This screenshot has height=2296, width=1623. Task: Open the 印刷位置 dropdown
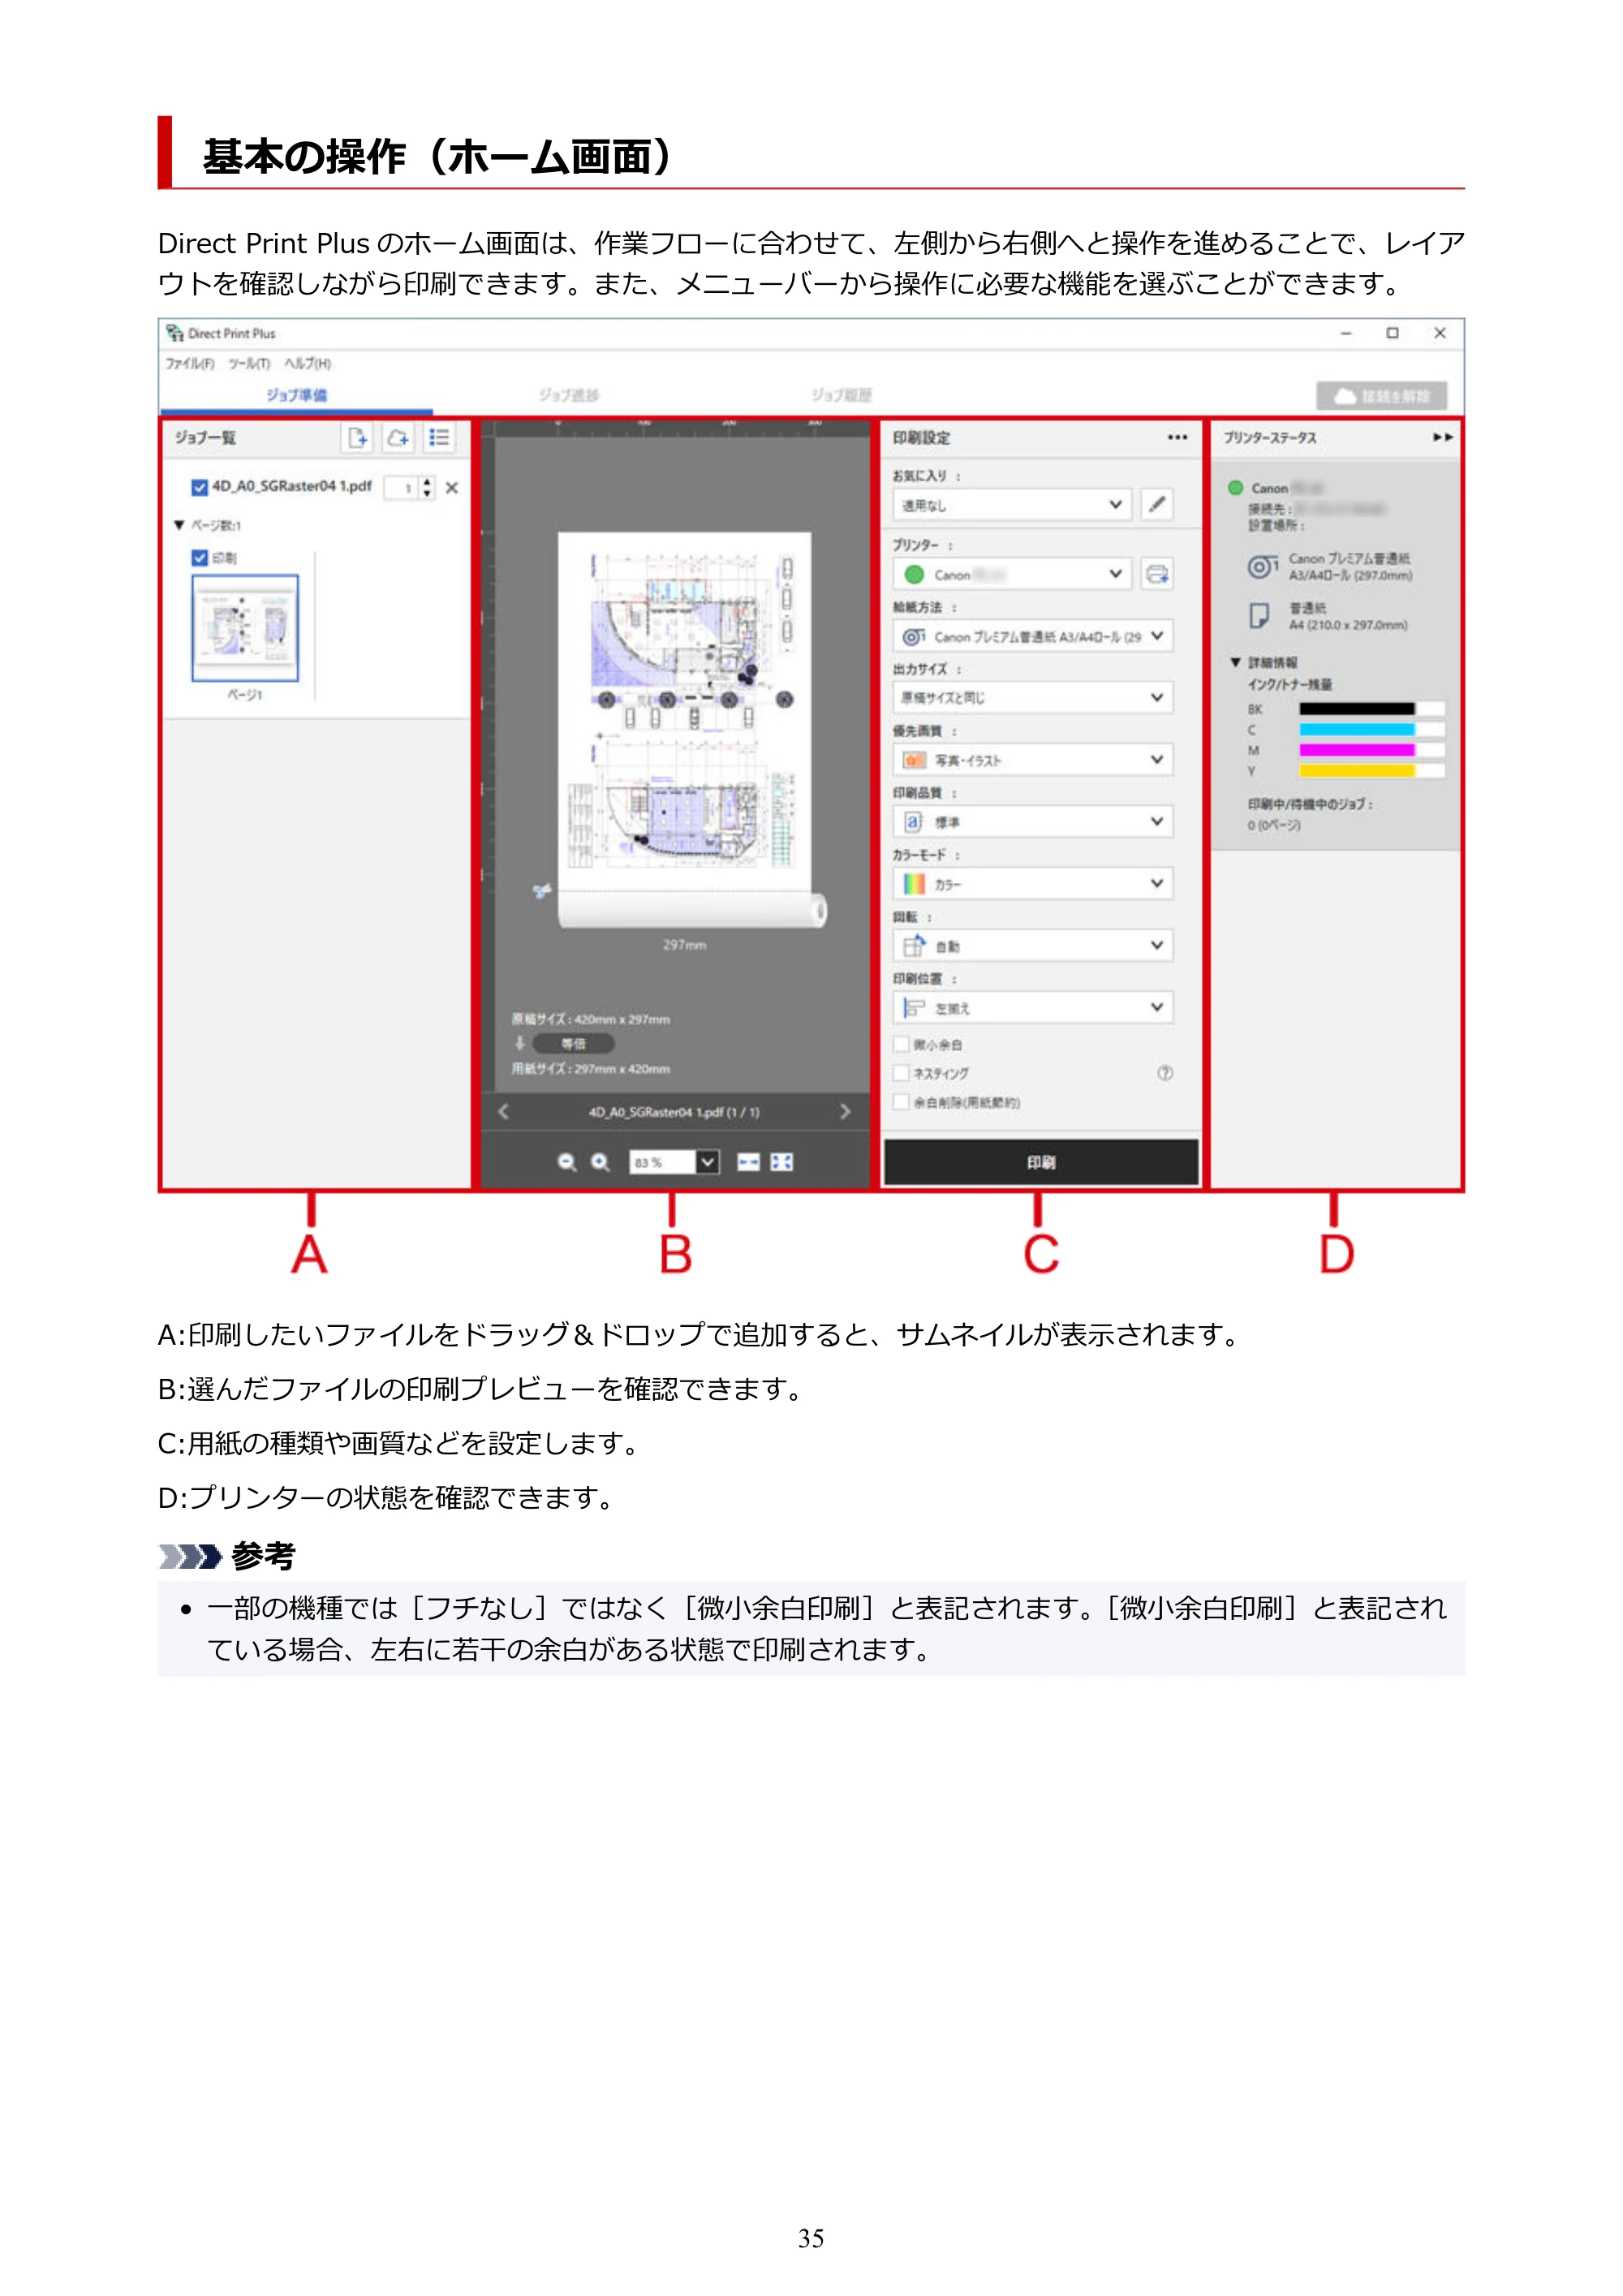coord(1033,1008)
